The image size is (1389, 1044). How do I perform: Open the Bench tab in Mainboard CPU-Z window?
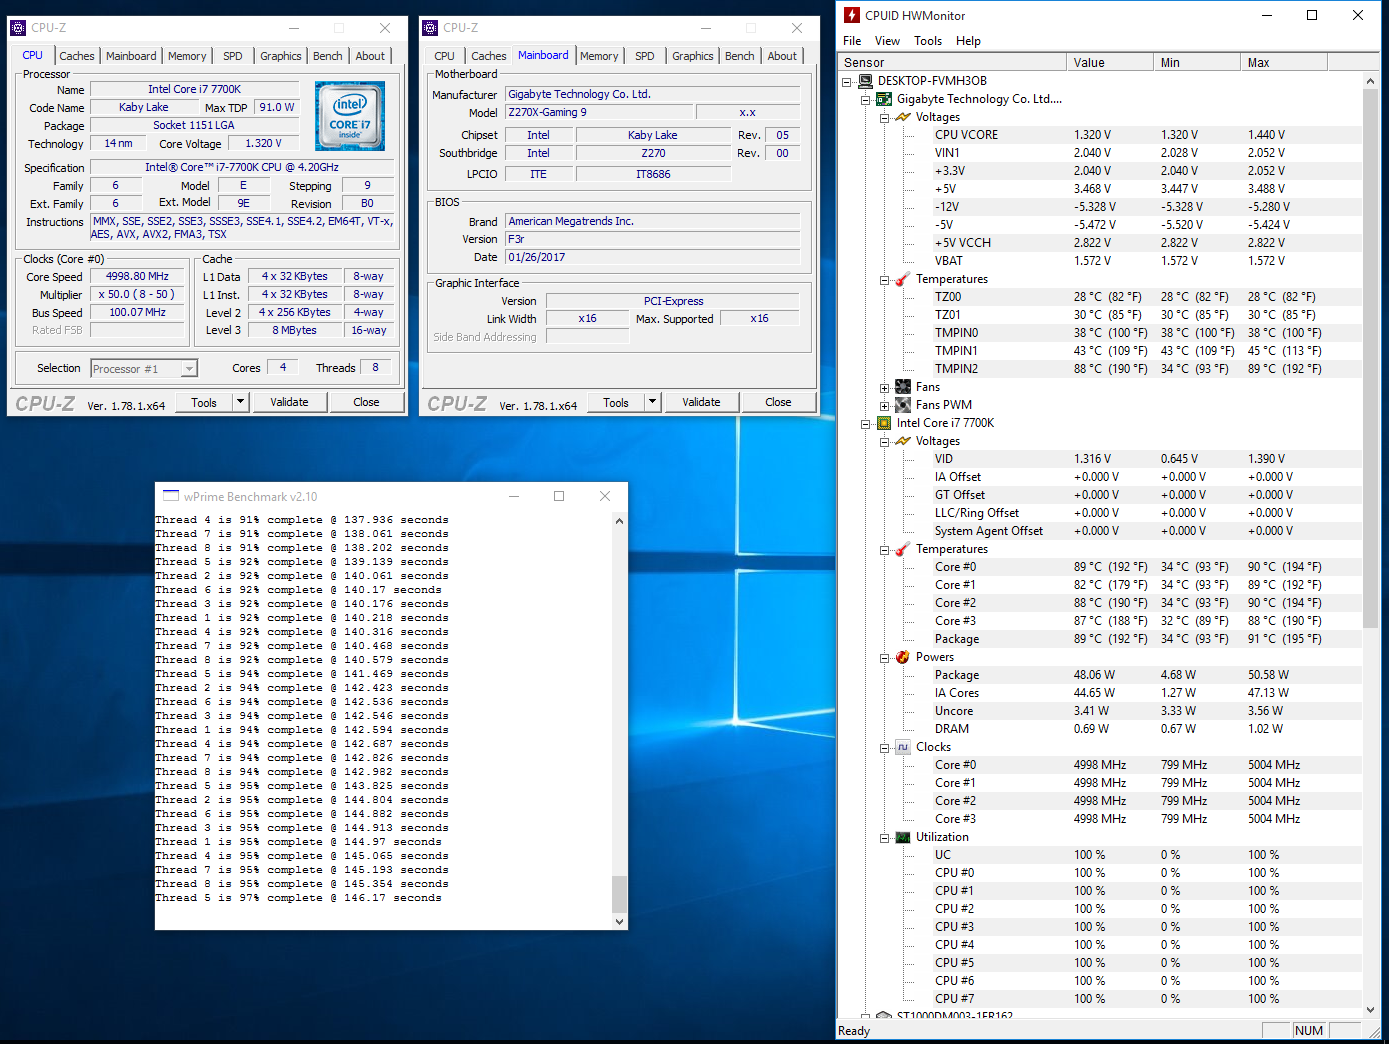740,56
